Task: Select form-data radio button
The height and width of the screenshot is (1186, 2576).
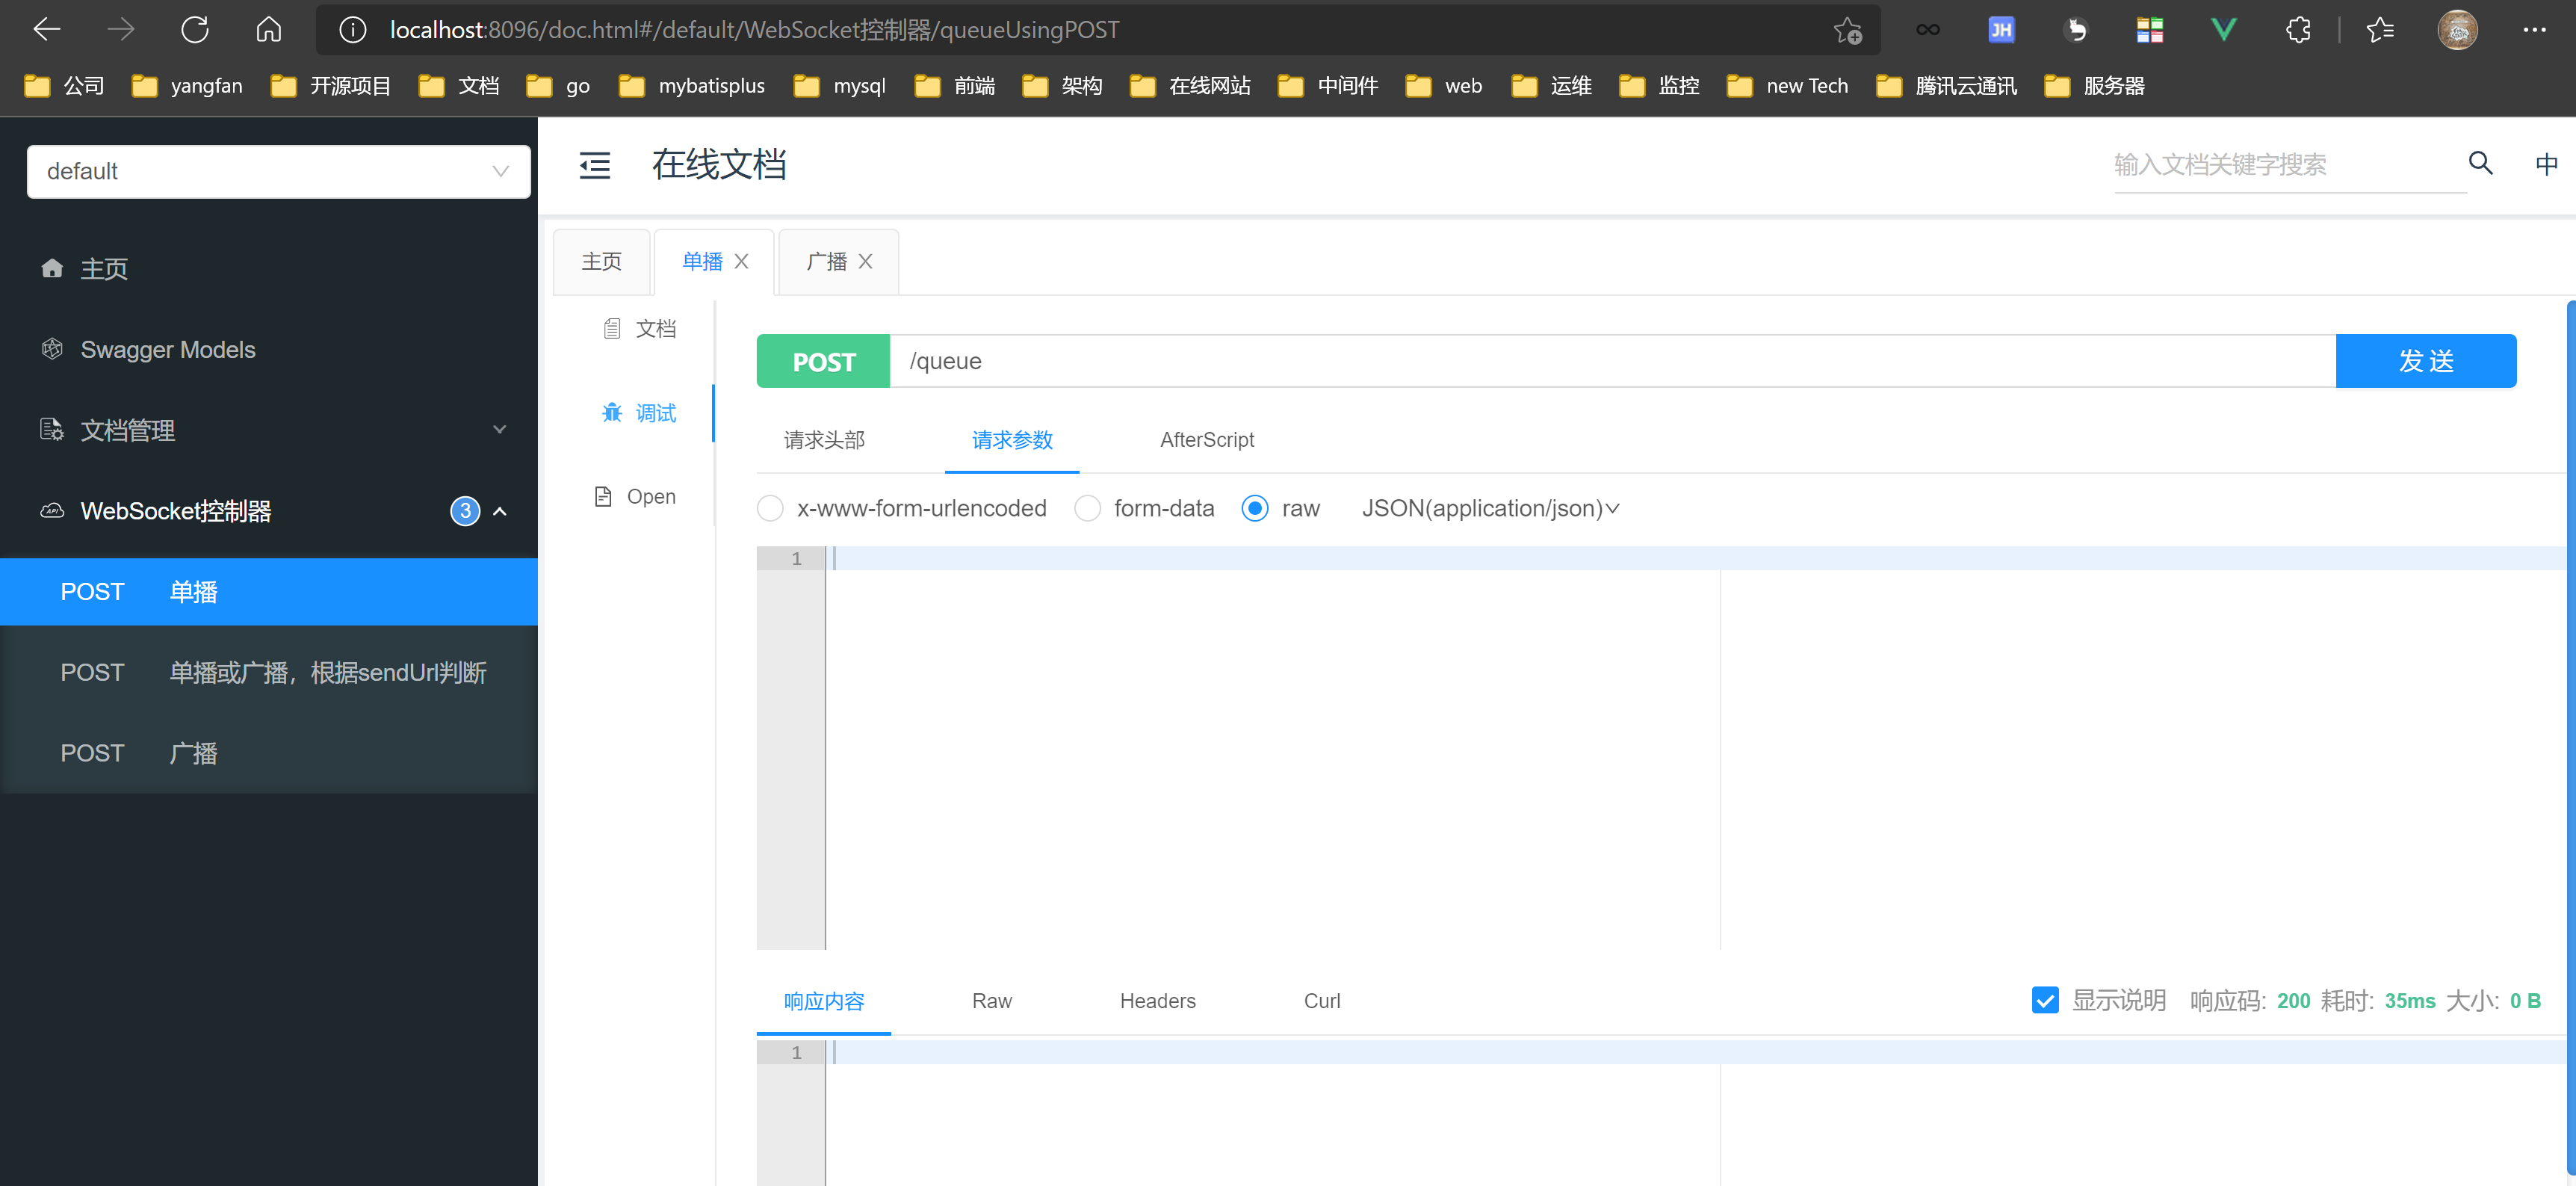Action: point(1087,509)
